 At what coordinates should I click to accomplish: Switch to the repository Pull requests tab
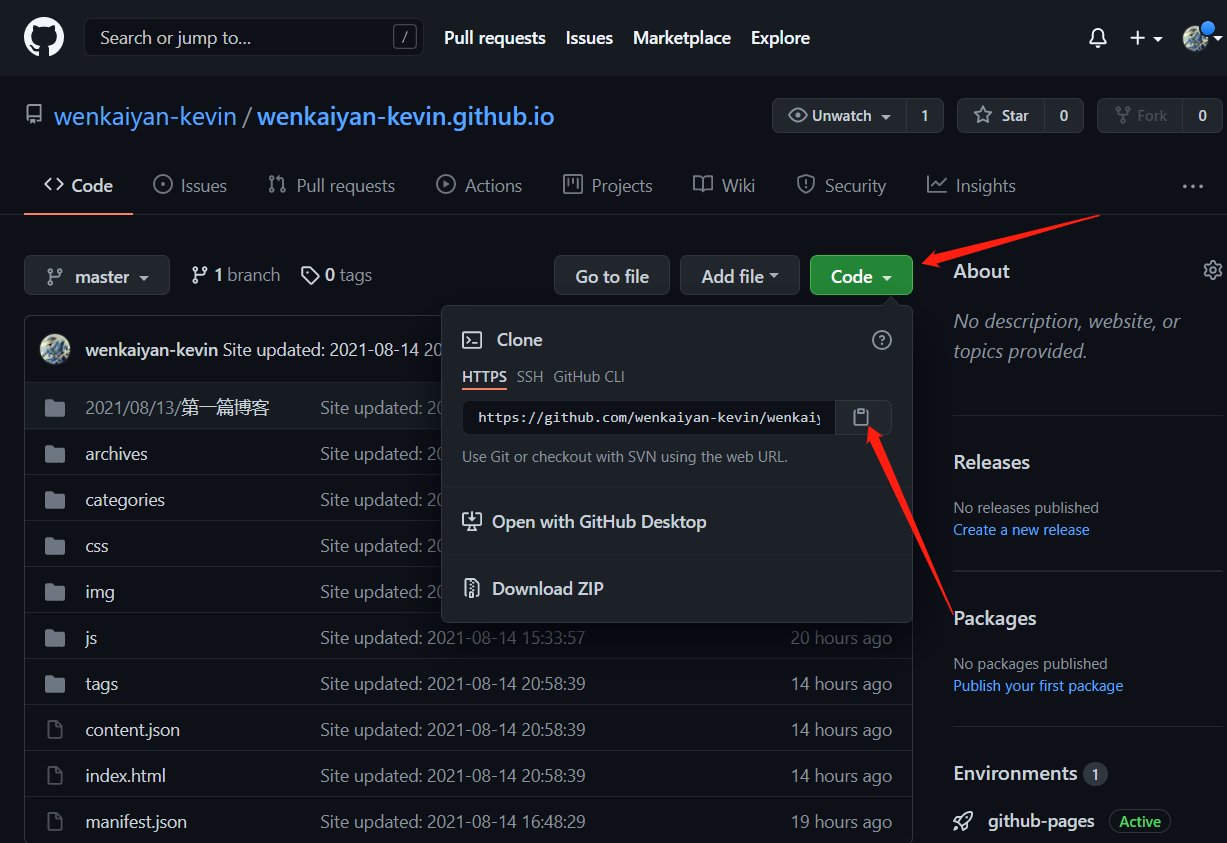point(331,186)
